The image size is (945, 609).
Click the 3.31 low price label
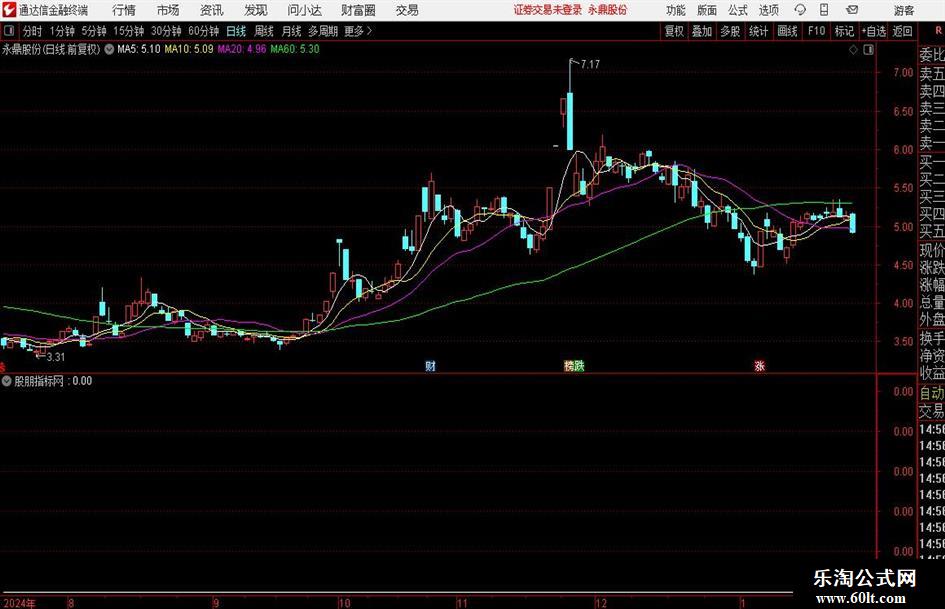click(x=55, y=357)
